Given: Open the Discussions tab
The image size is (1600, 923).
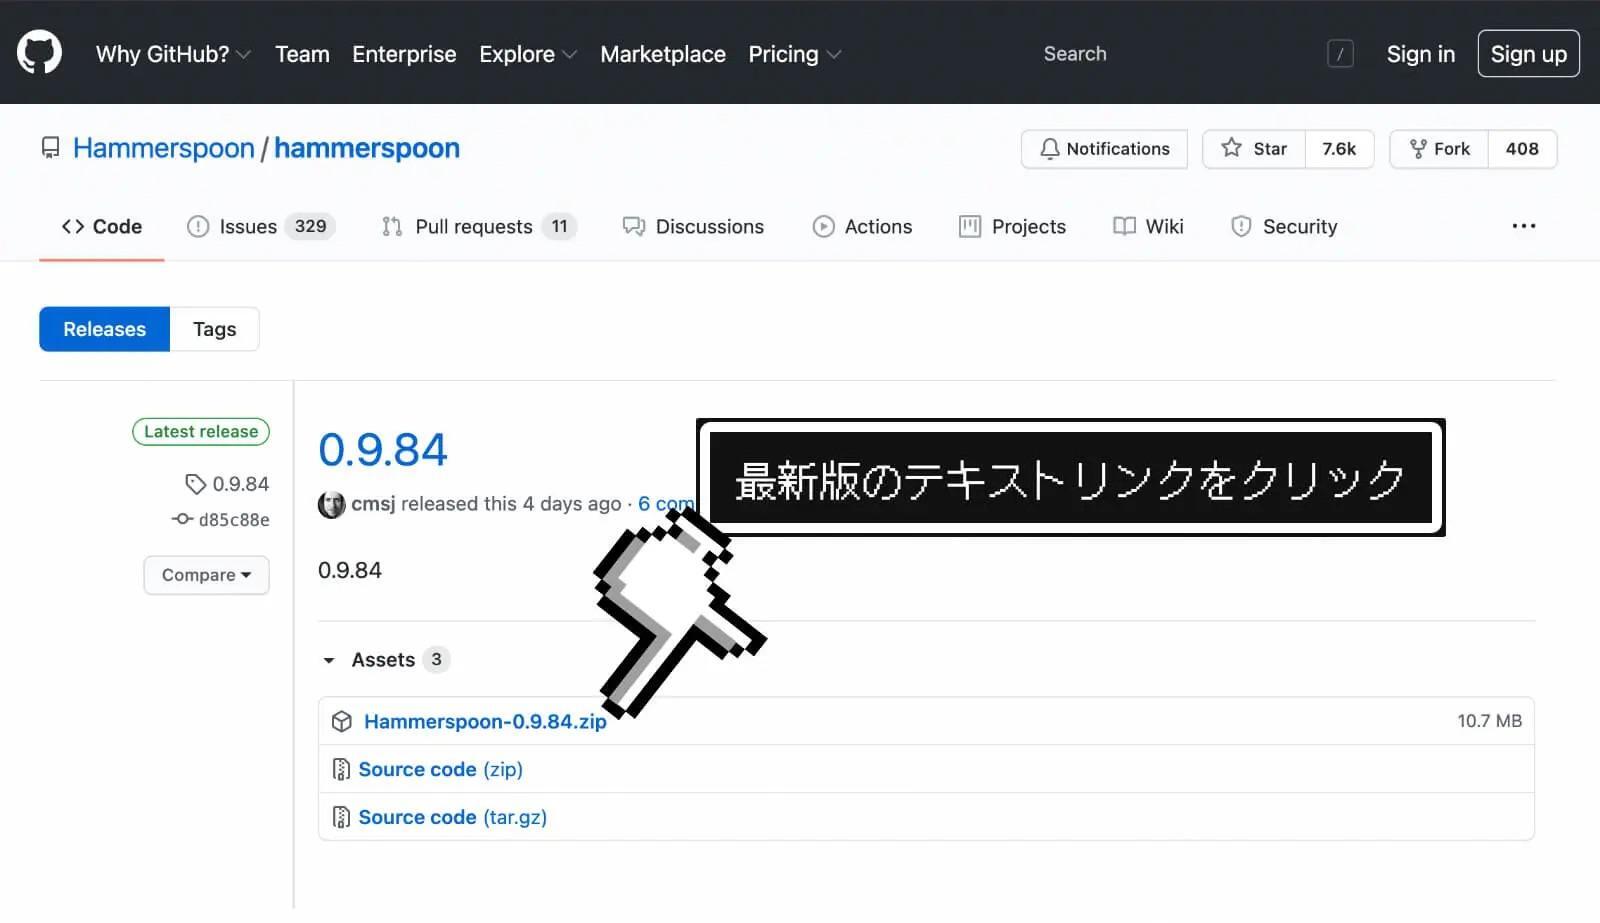Looking at the screenshot, I should tap(693, 227).
